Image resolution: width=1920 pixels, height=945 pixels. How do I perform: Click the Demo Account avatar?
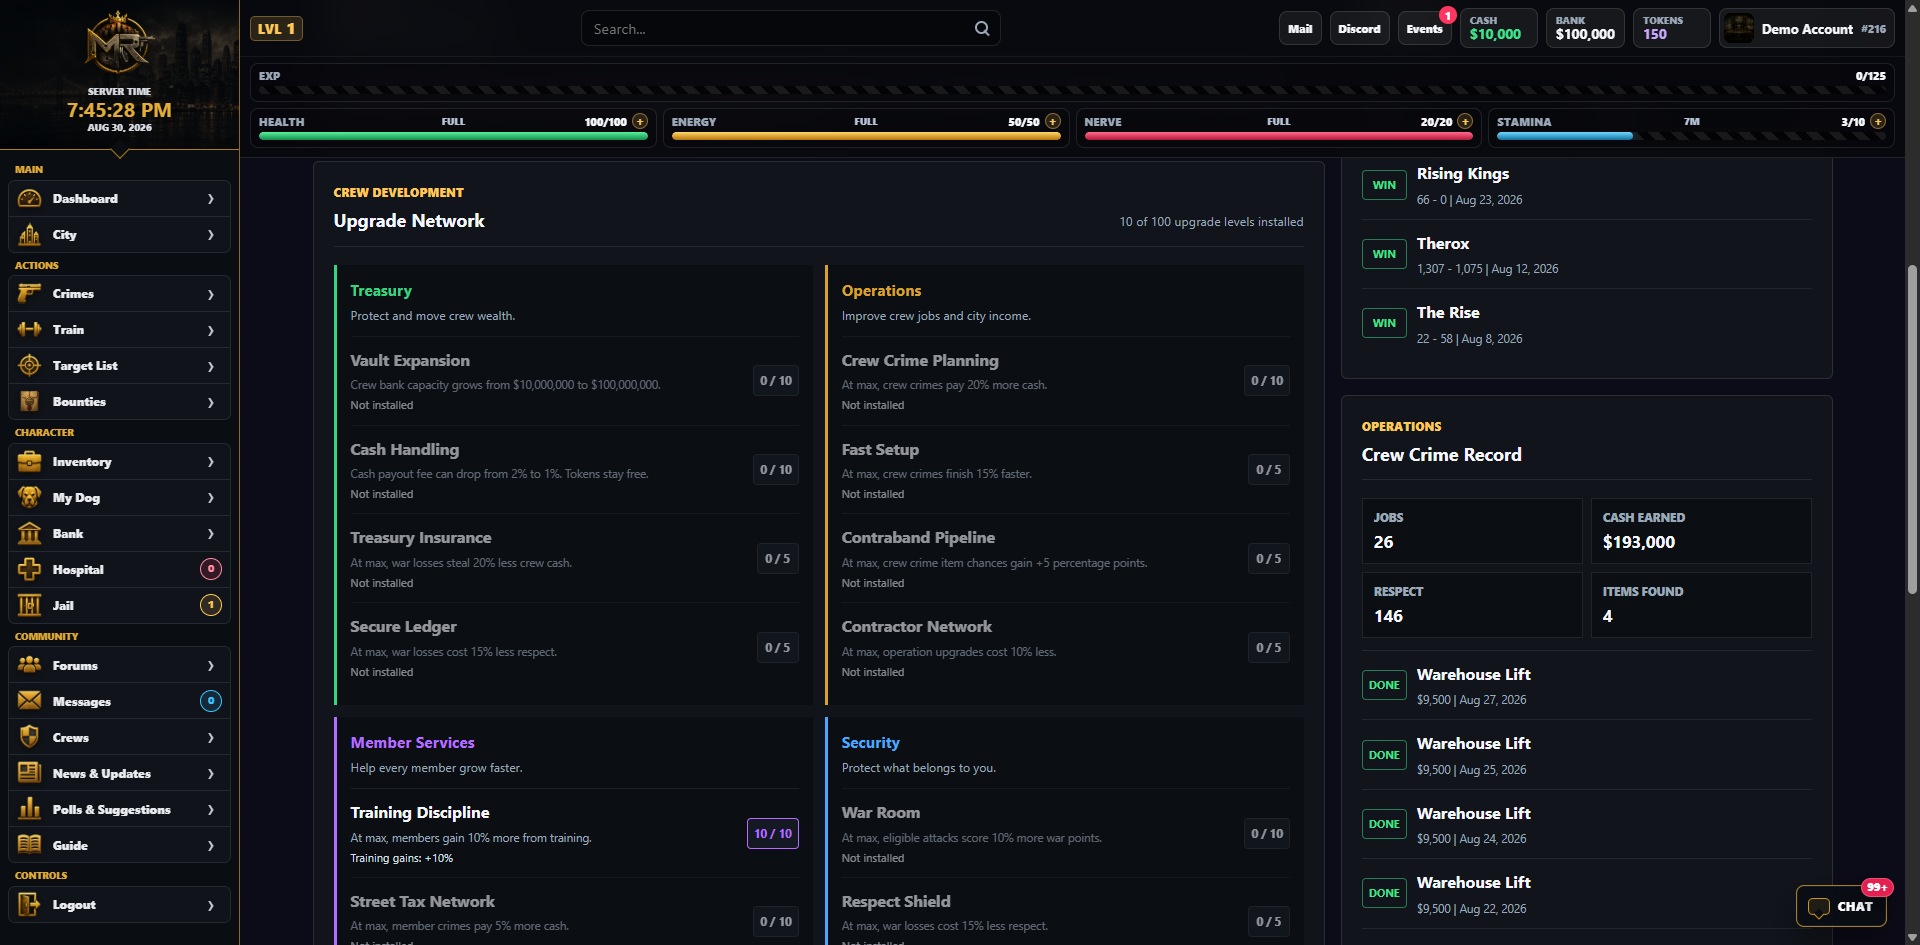(1739, 29)
